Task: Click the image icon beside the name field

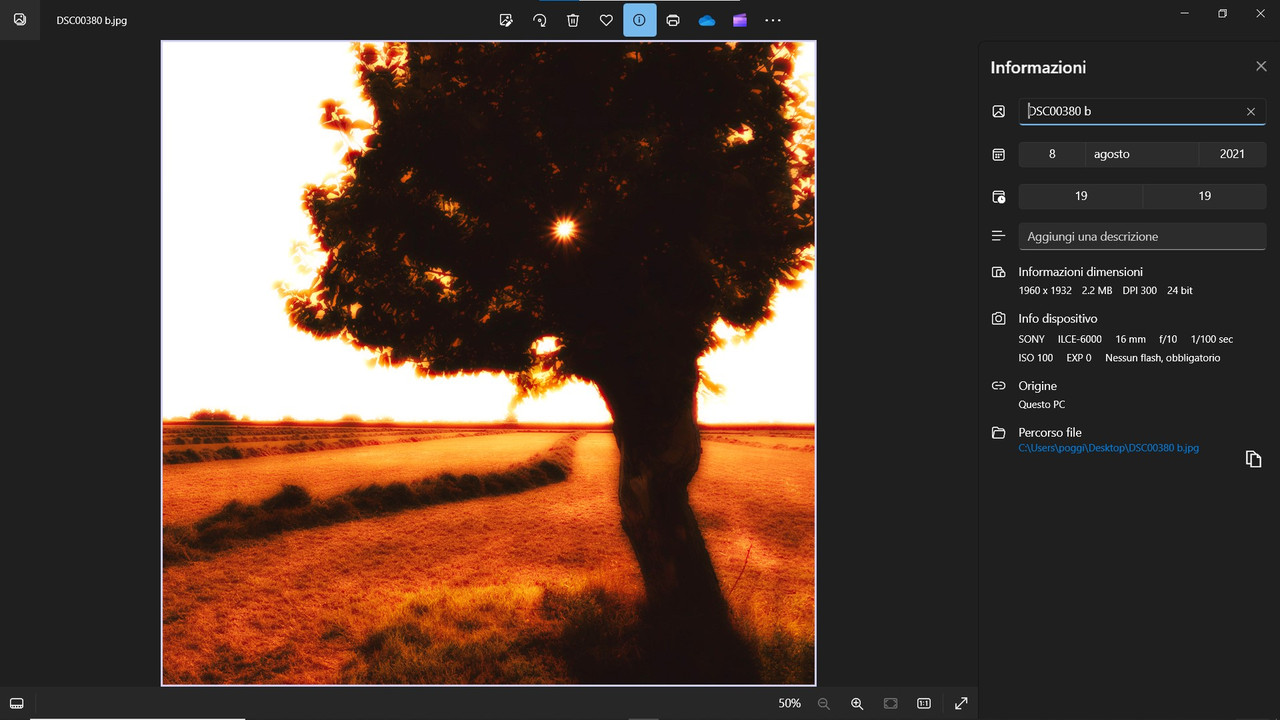Action: (x=998, y=111)
